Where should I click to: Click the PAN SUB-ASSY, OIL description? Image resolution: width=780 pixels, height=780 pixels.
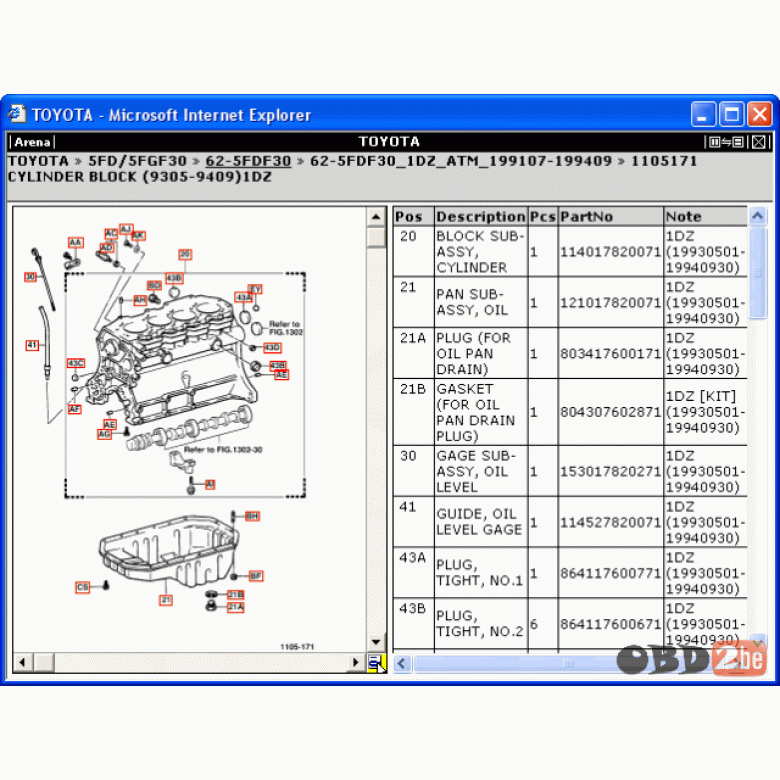(x=472, y=302)
